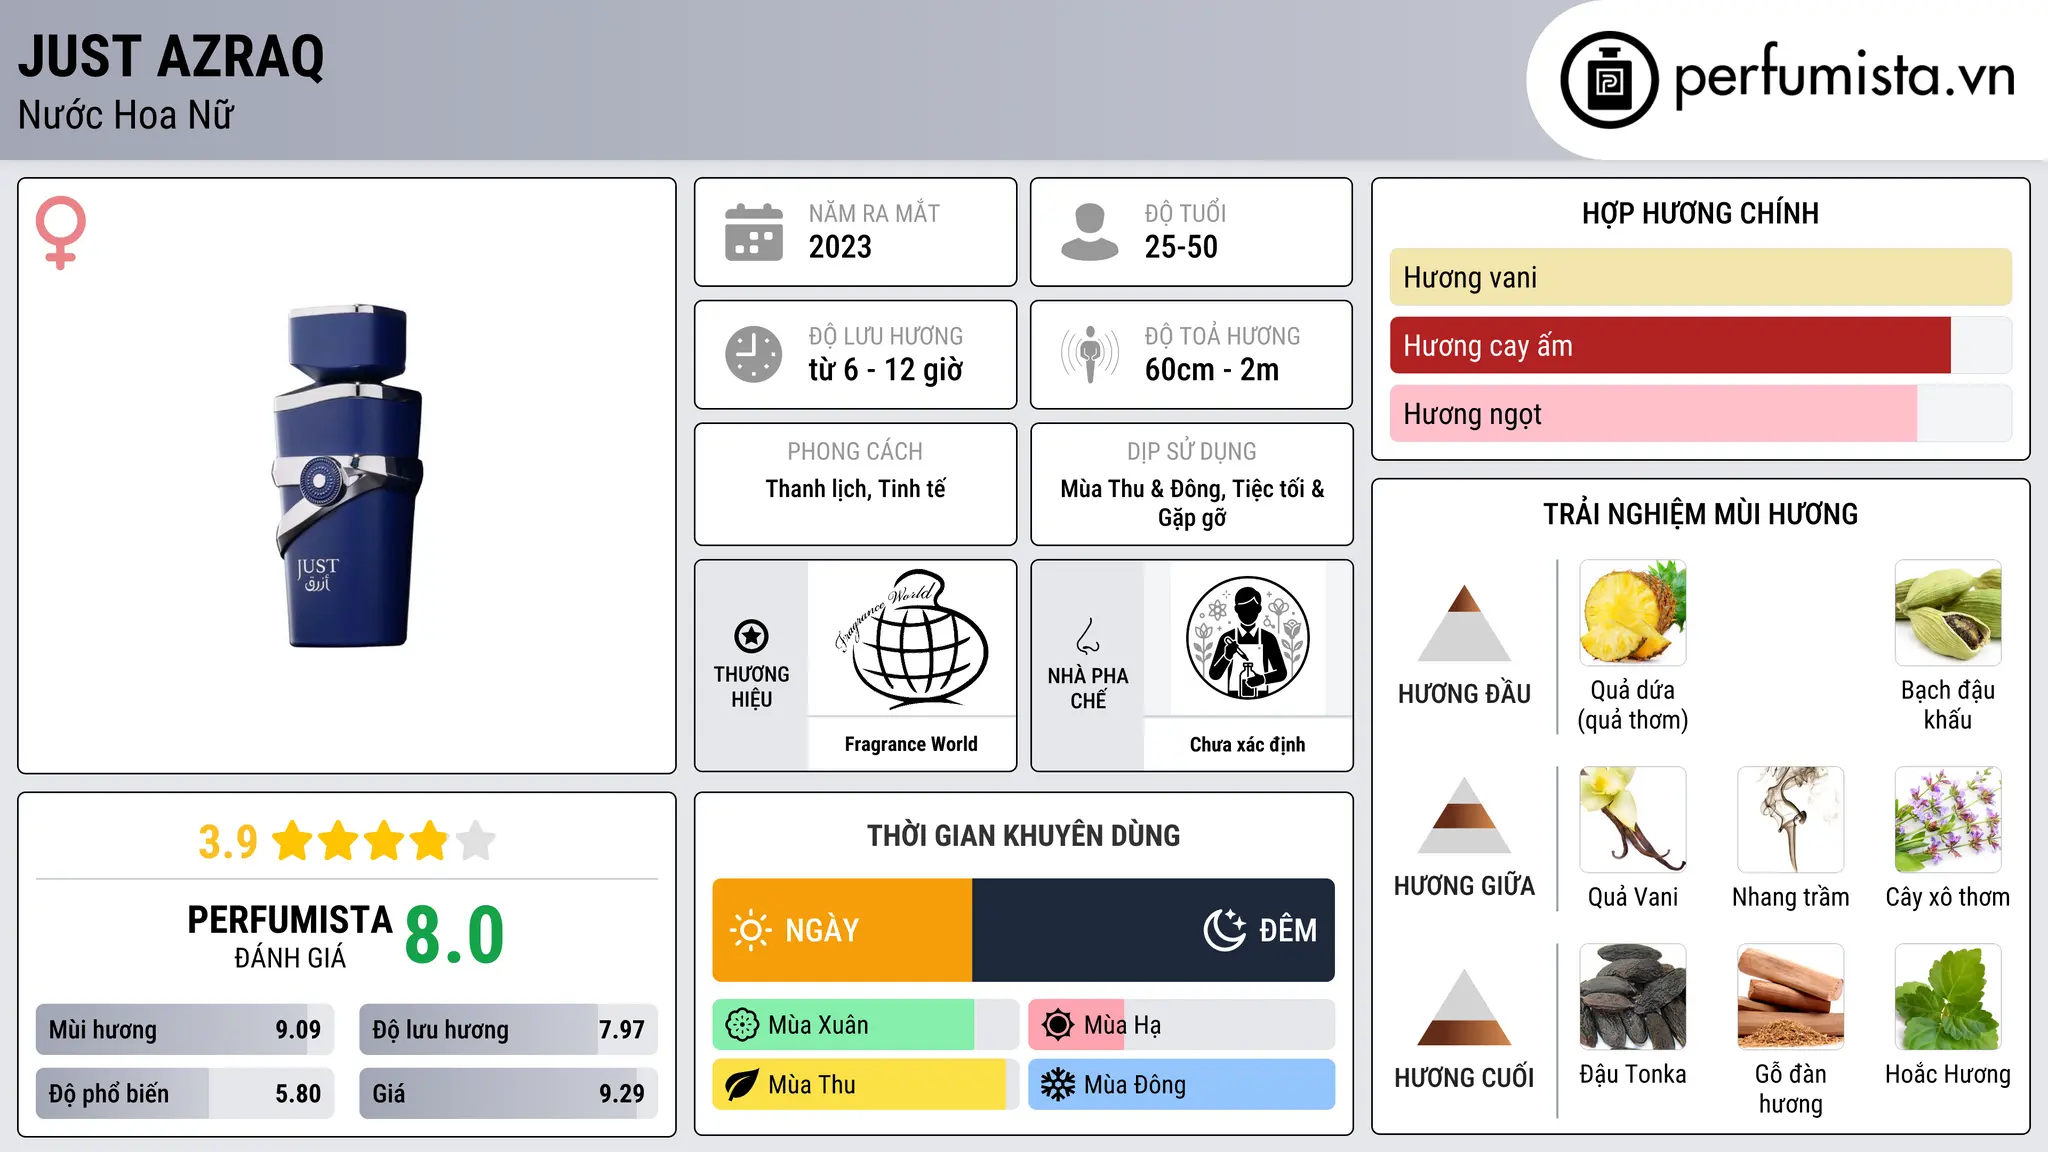
Task: Click the clary sage (Cây xô thơm) image
Action: (1948, 820)
